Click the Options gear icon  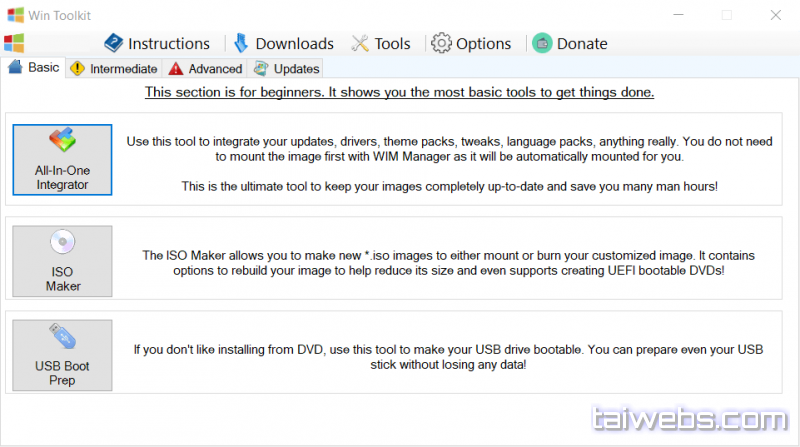pyautogui.click(x=440, y=43)
